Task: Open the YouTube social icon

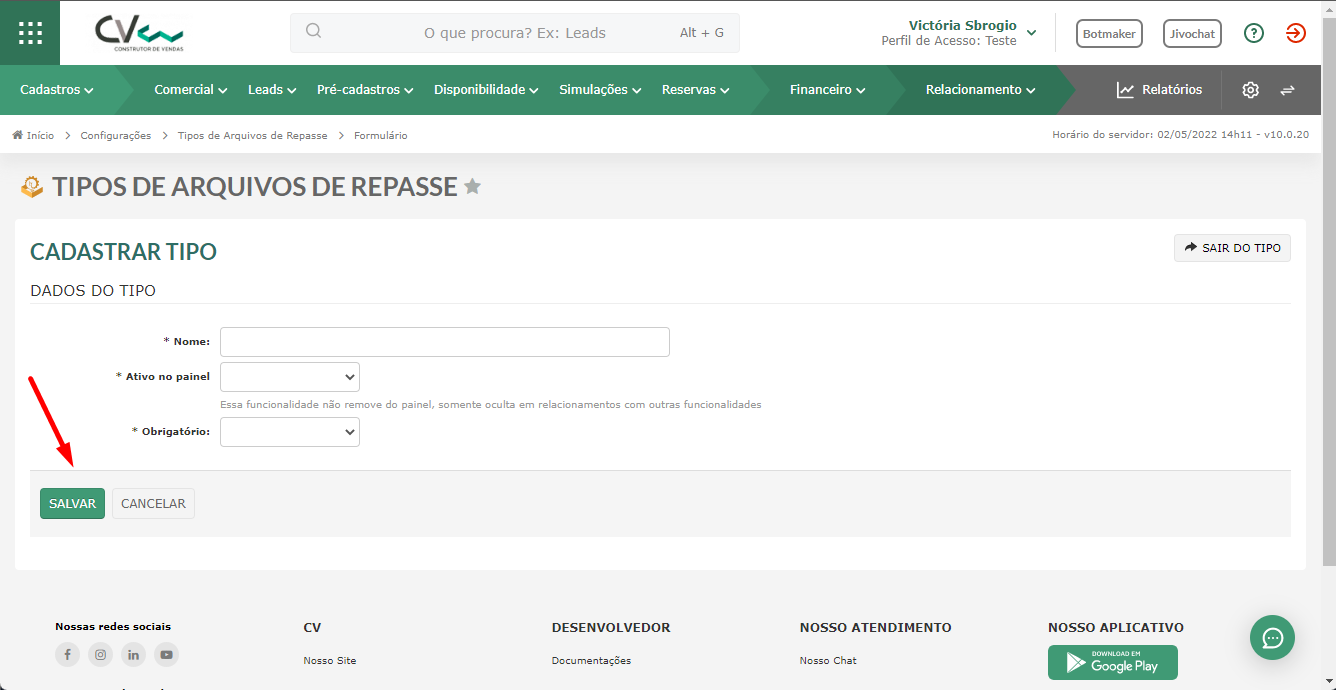Action: pyautogui.click(x=166, y=655)
